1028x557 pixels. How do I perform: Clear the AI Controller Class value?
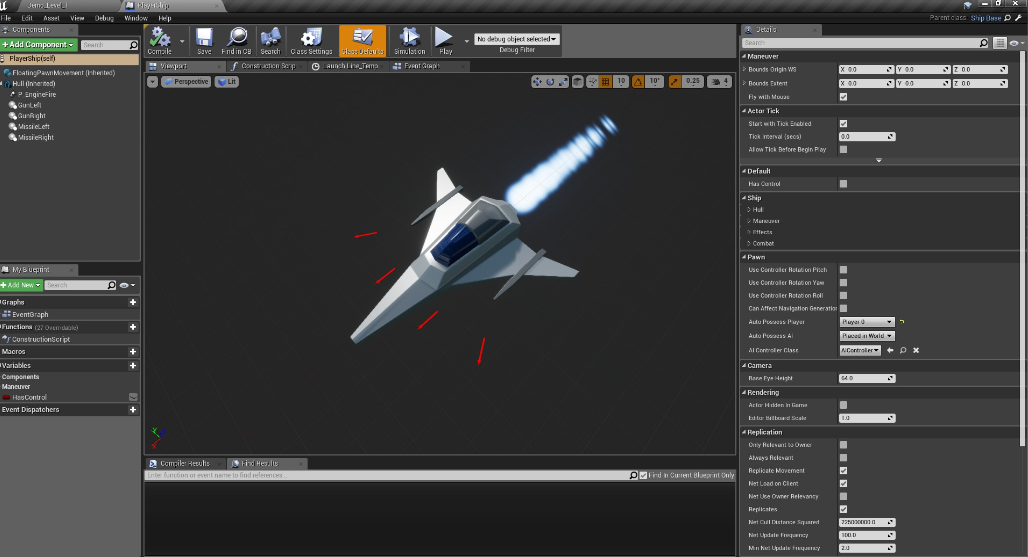coord(916,350)
